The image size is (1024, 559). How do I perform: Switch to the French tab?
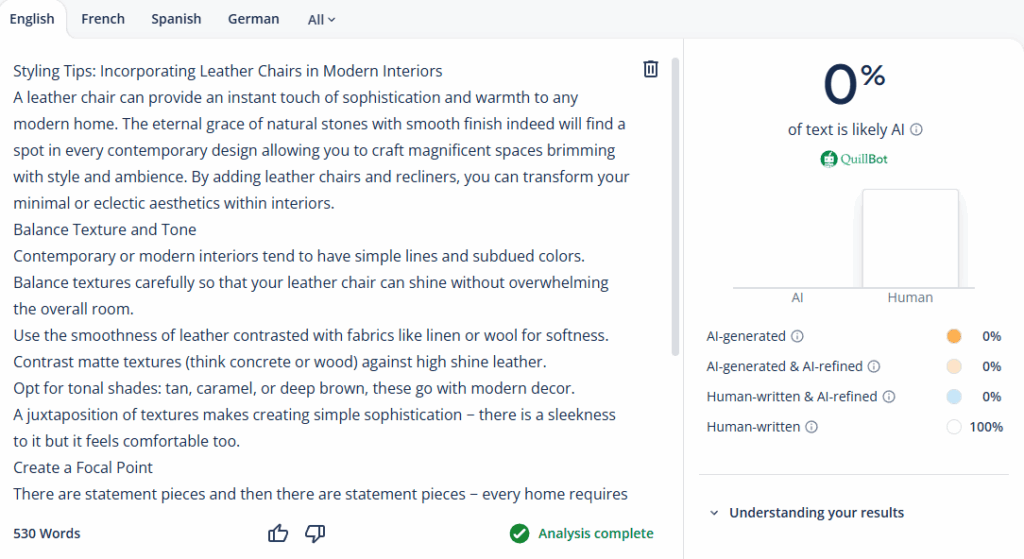103,19
